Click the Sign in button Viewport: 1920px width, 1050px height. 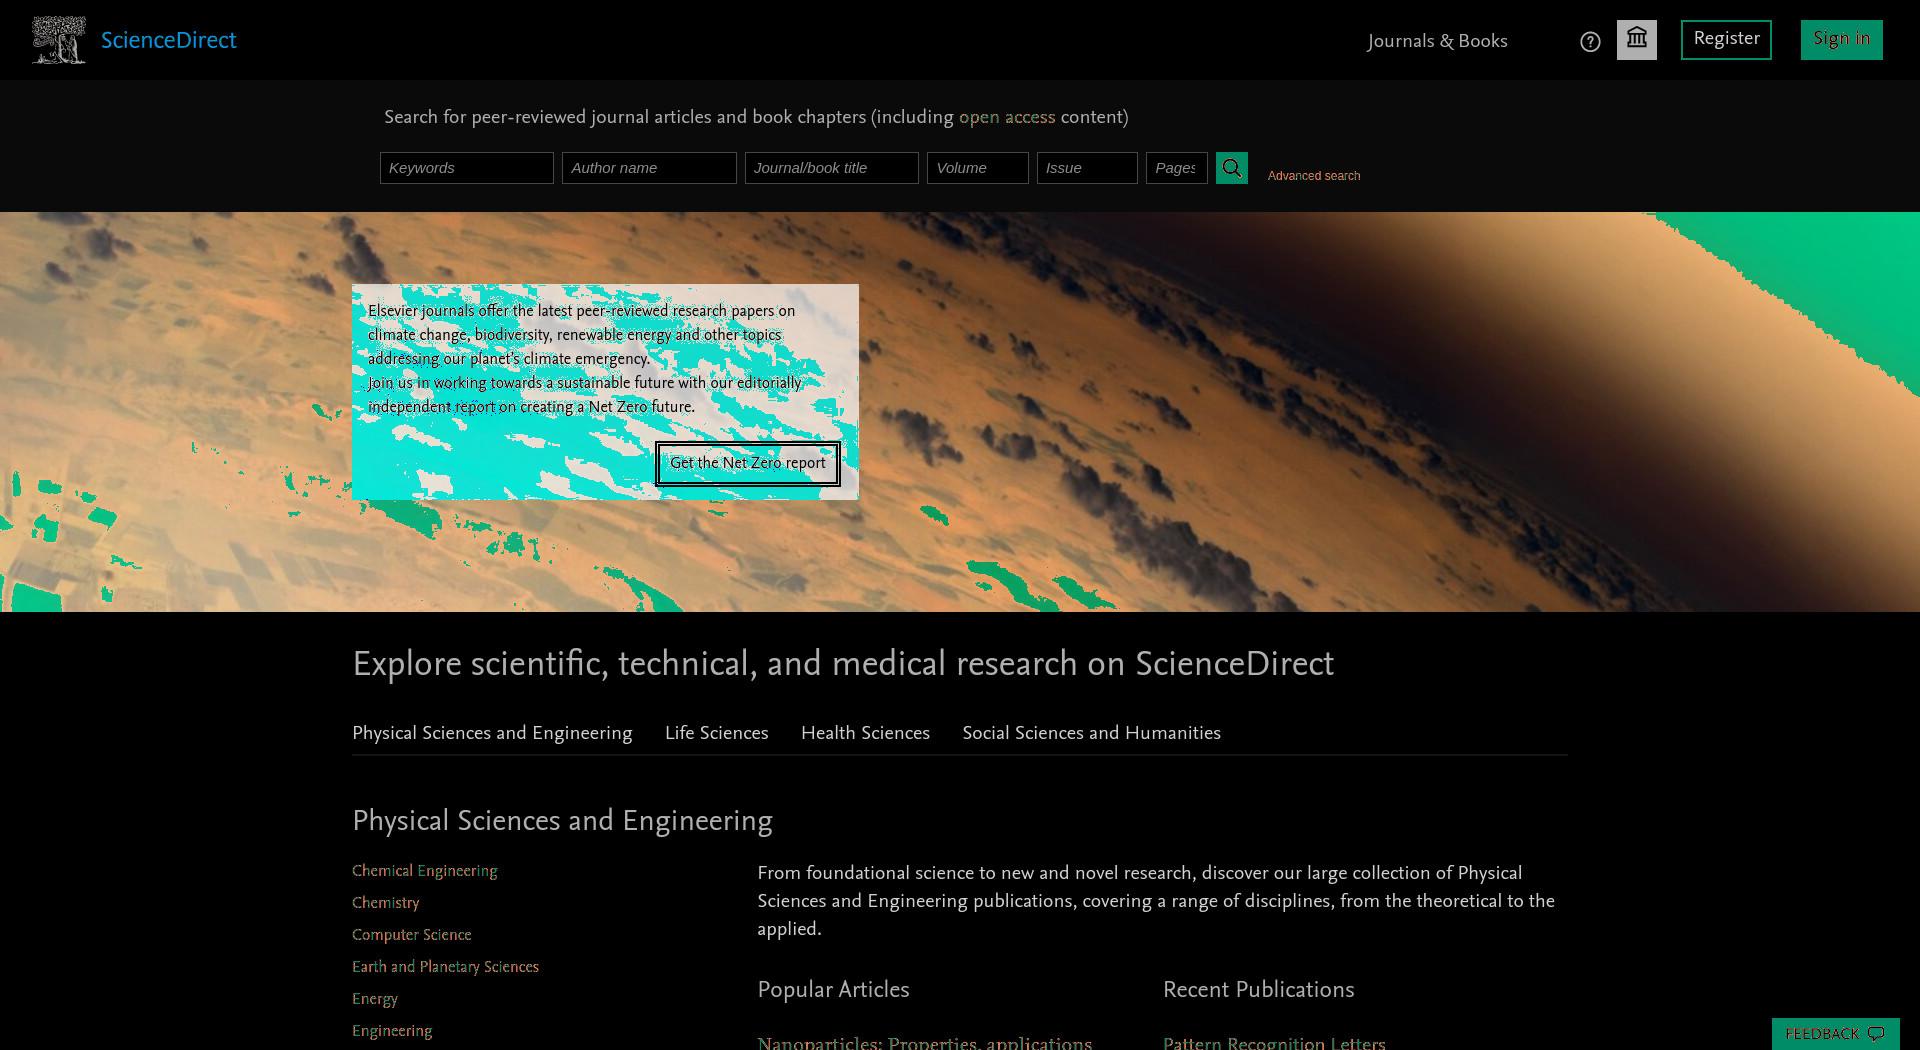coord(1842,40)
